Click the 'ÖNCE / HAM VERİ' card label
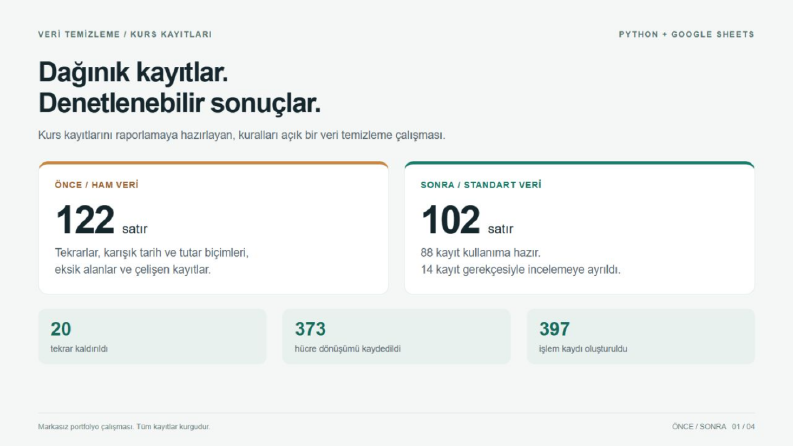The image size is (793, 446). [x=97, y=185]
